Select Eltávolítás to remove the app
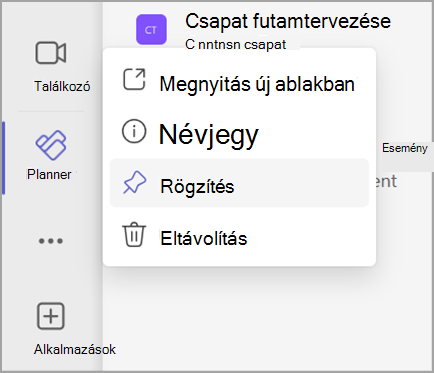This screenshot has height=373, width=434. pos(239,236)
